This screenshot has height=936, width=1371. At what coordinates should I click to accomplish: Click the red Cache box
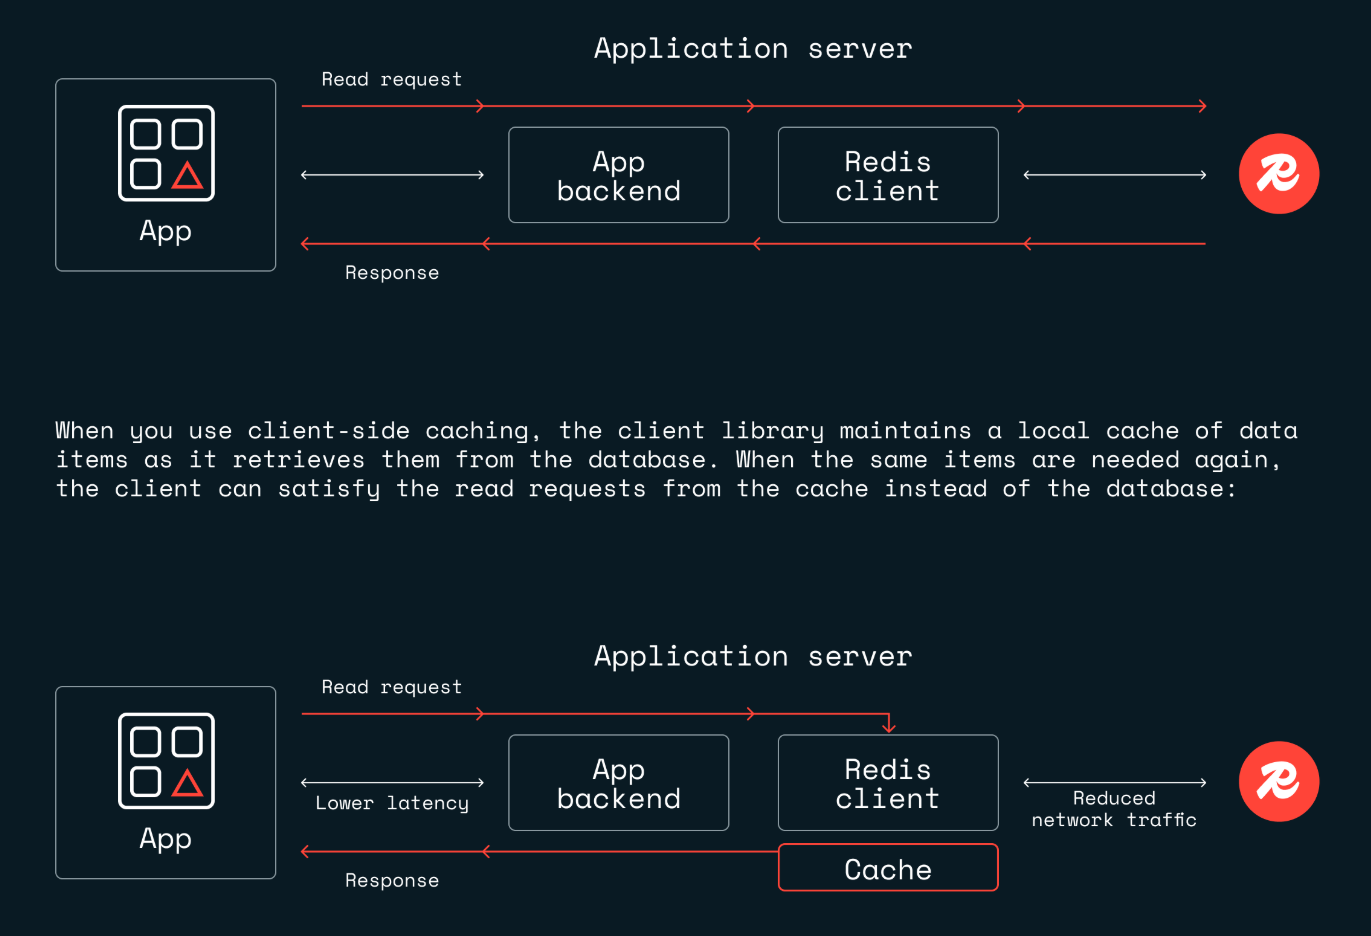(x=888, y=867)
